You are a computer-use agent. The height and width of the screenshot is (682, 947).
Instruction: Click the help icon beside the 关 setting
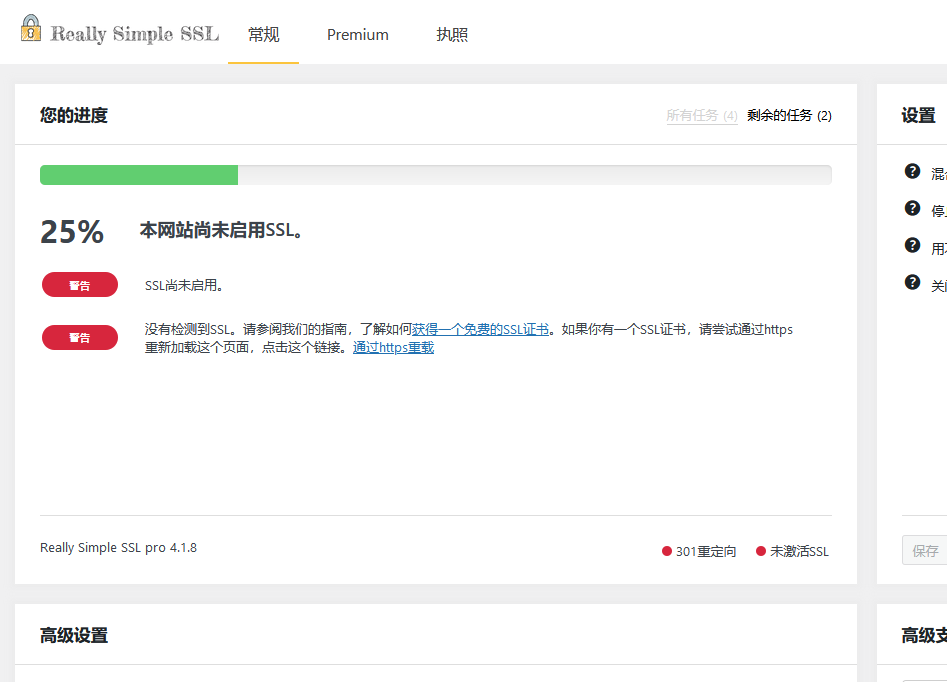tap(912, 282)
